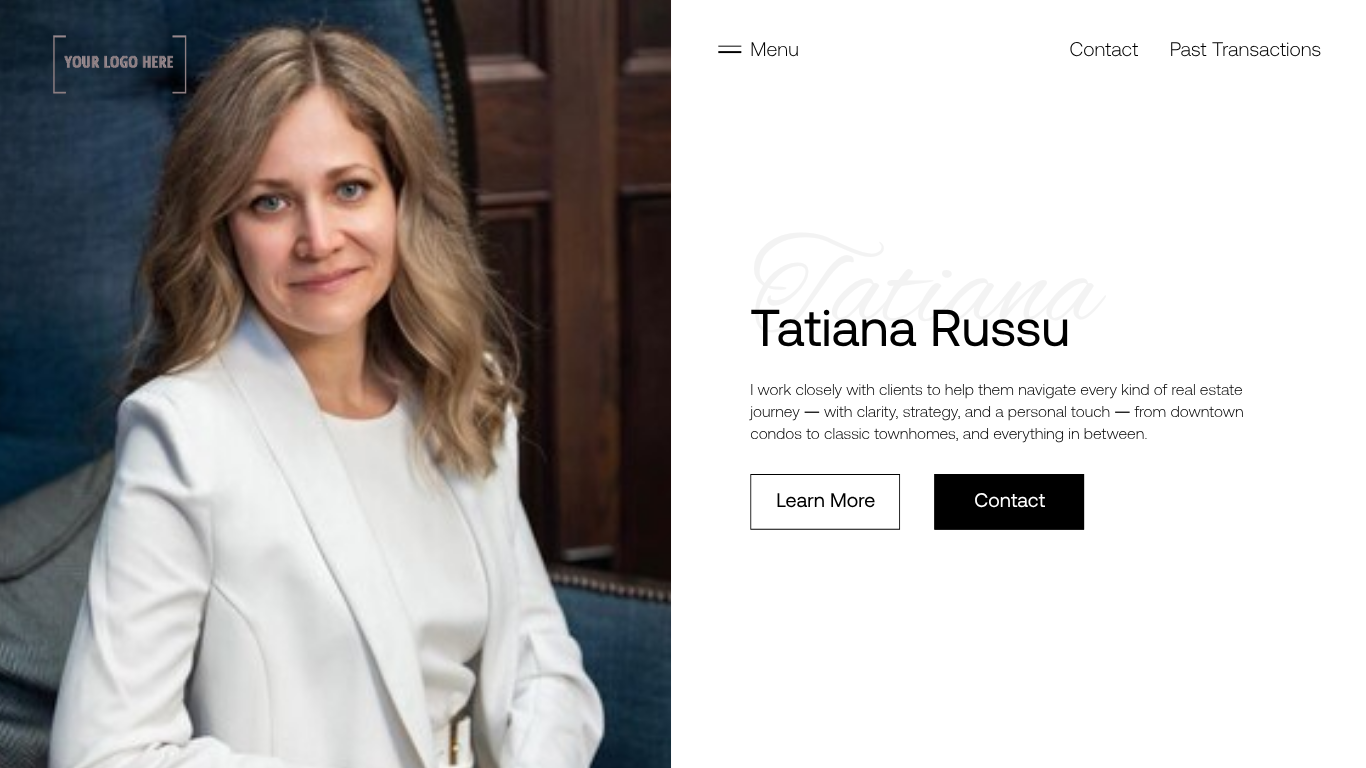Open the hamburger menu icon
This screenshot has height=768, width=1366.
click(729, 50)
